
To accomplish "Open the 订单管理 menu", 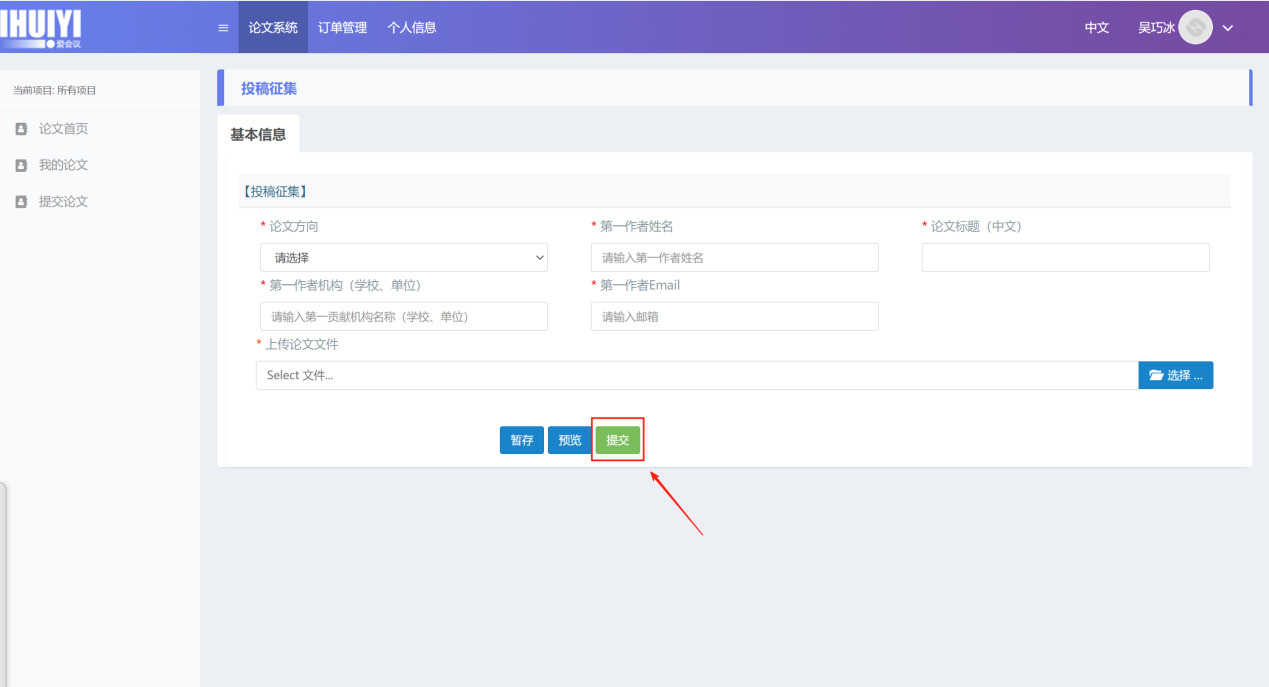I will click(342, 28).
